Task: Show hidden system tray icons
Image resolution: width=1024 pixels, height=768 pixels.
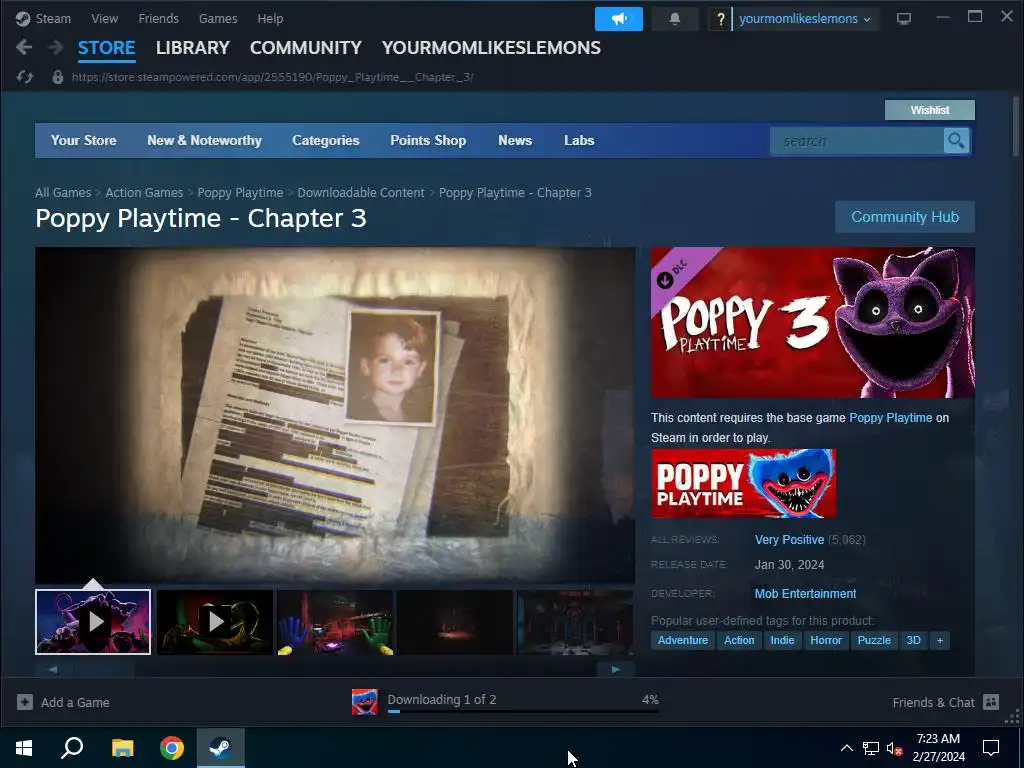Action: [x=846, y=748]
